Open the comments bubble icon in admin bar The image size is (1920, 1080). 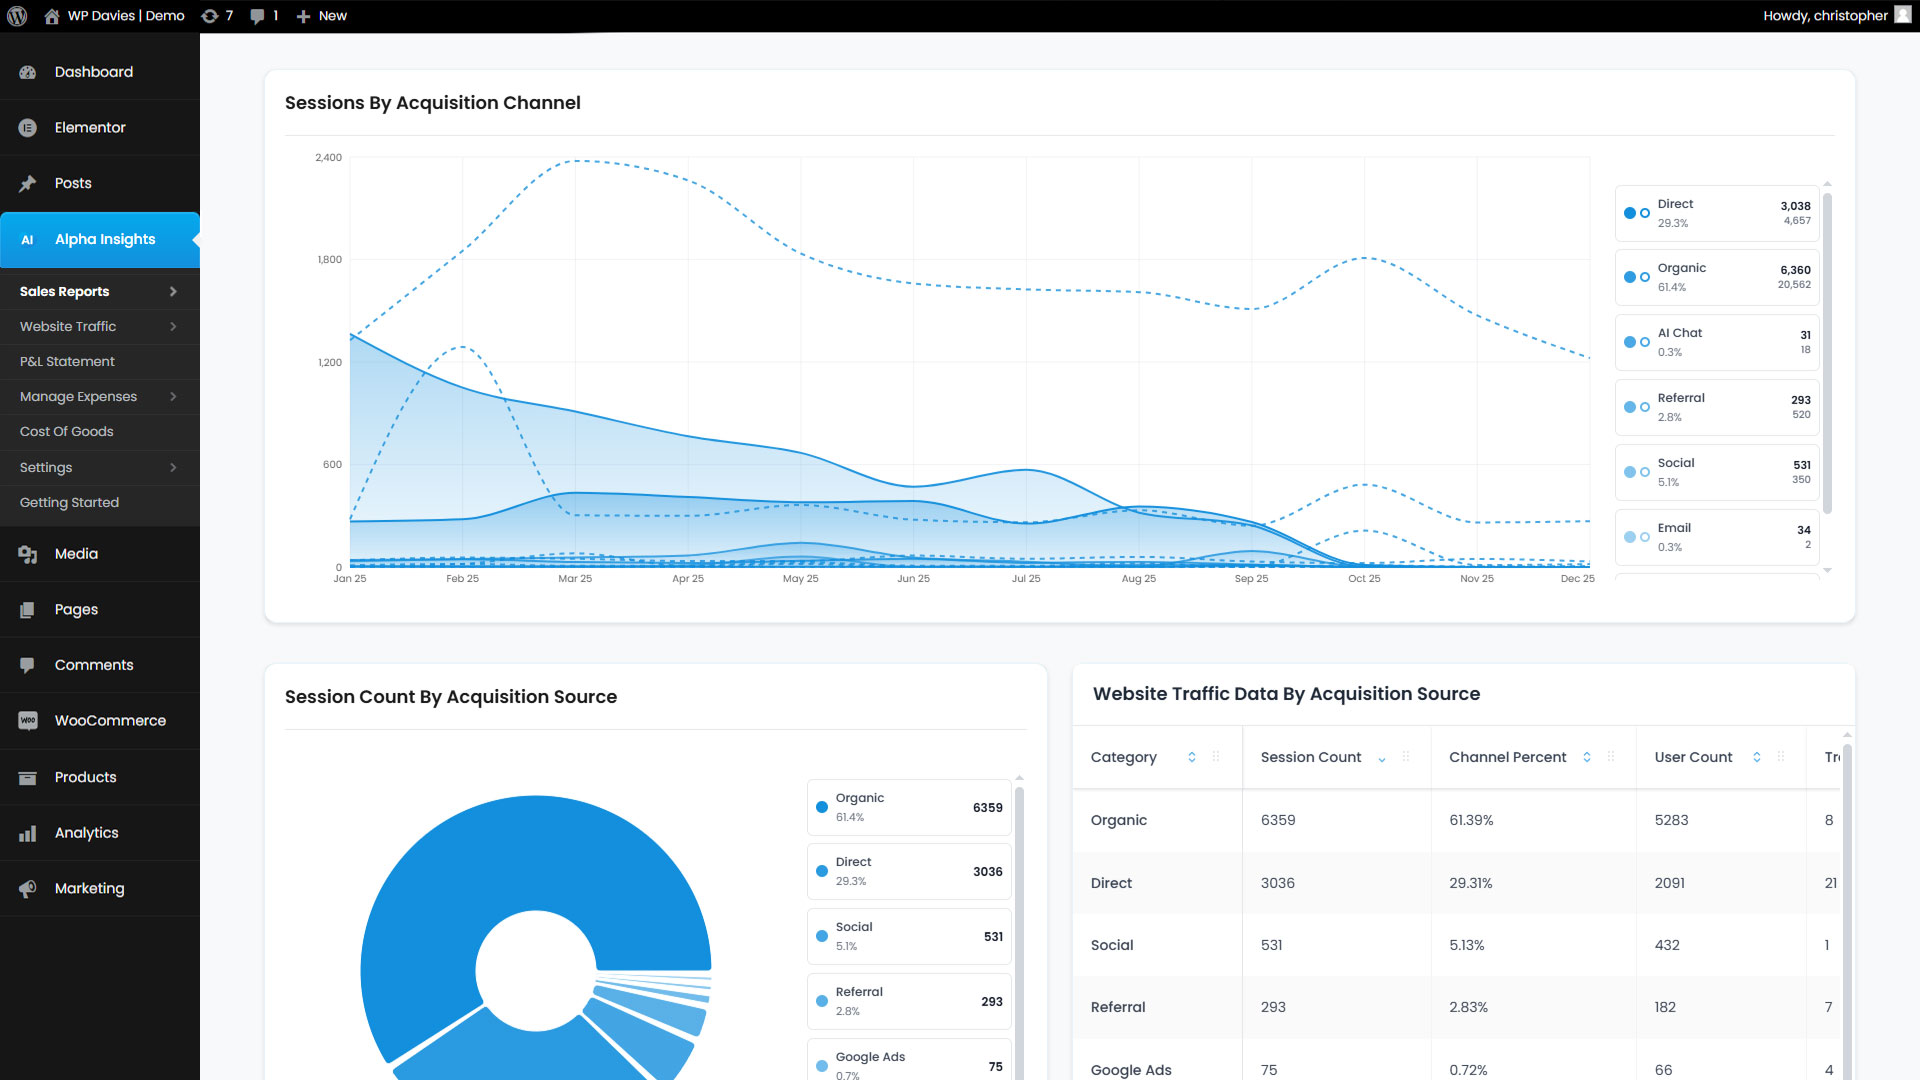point(258,16)
